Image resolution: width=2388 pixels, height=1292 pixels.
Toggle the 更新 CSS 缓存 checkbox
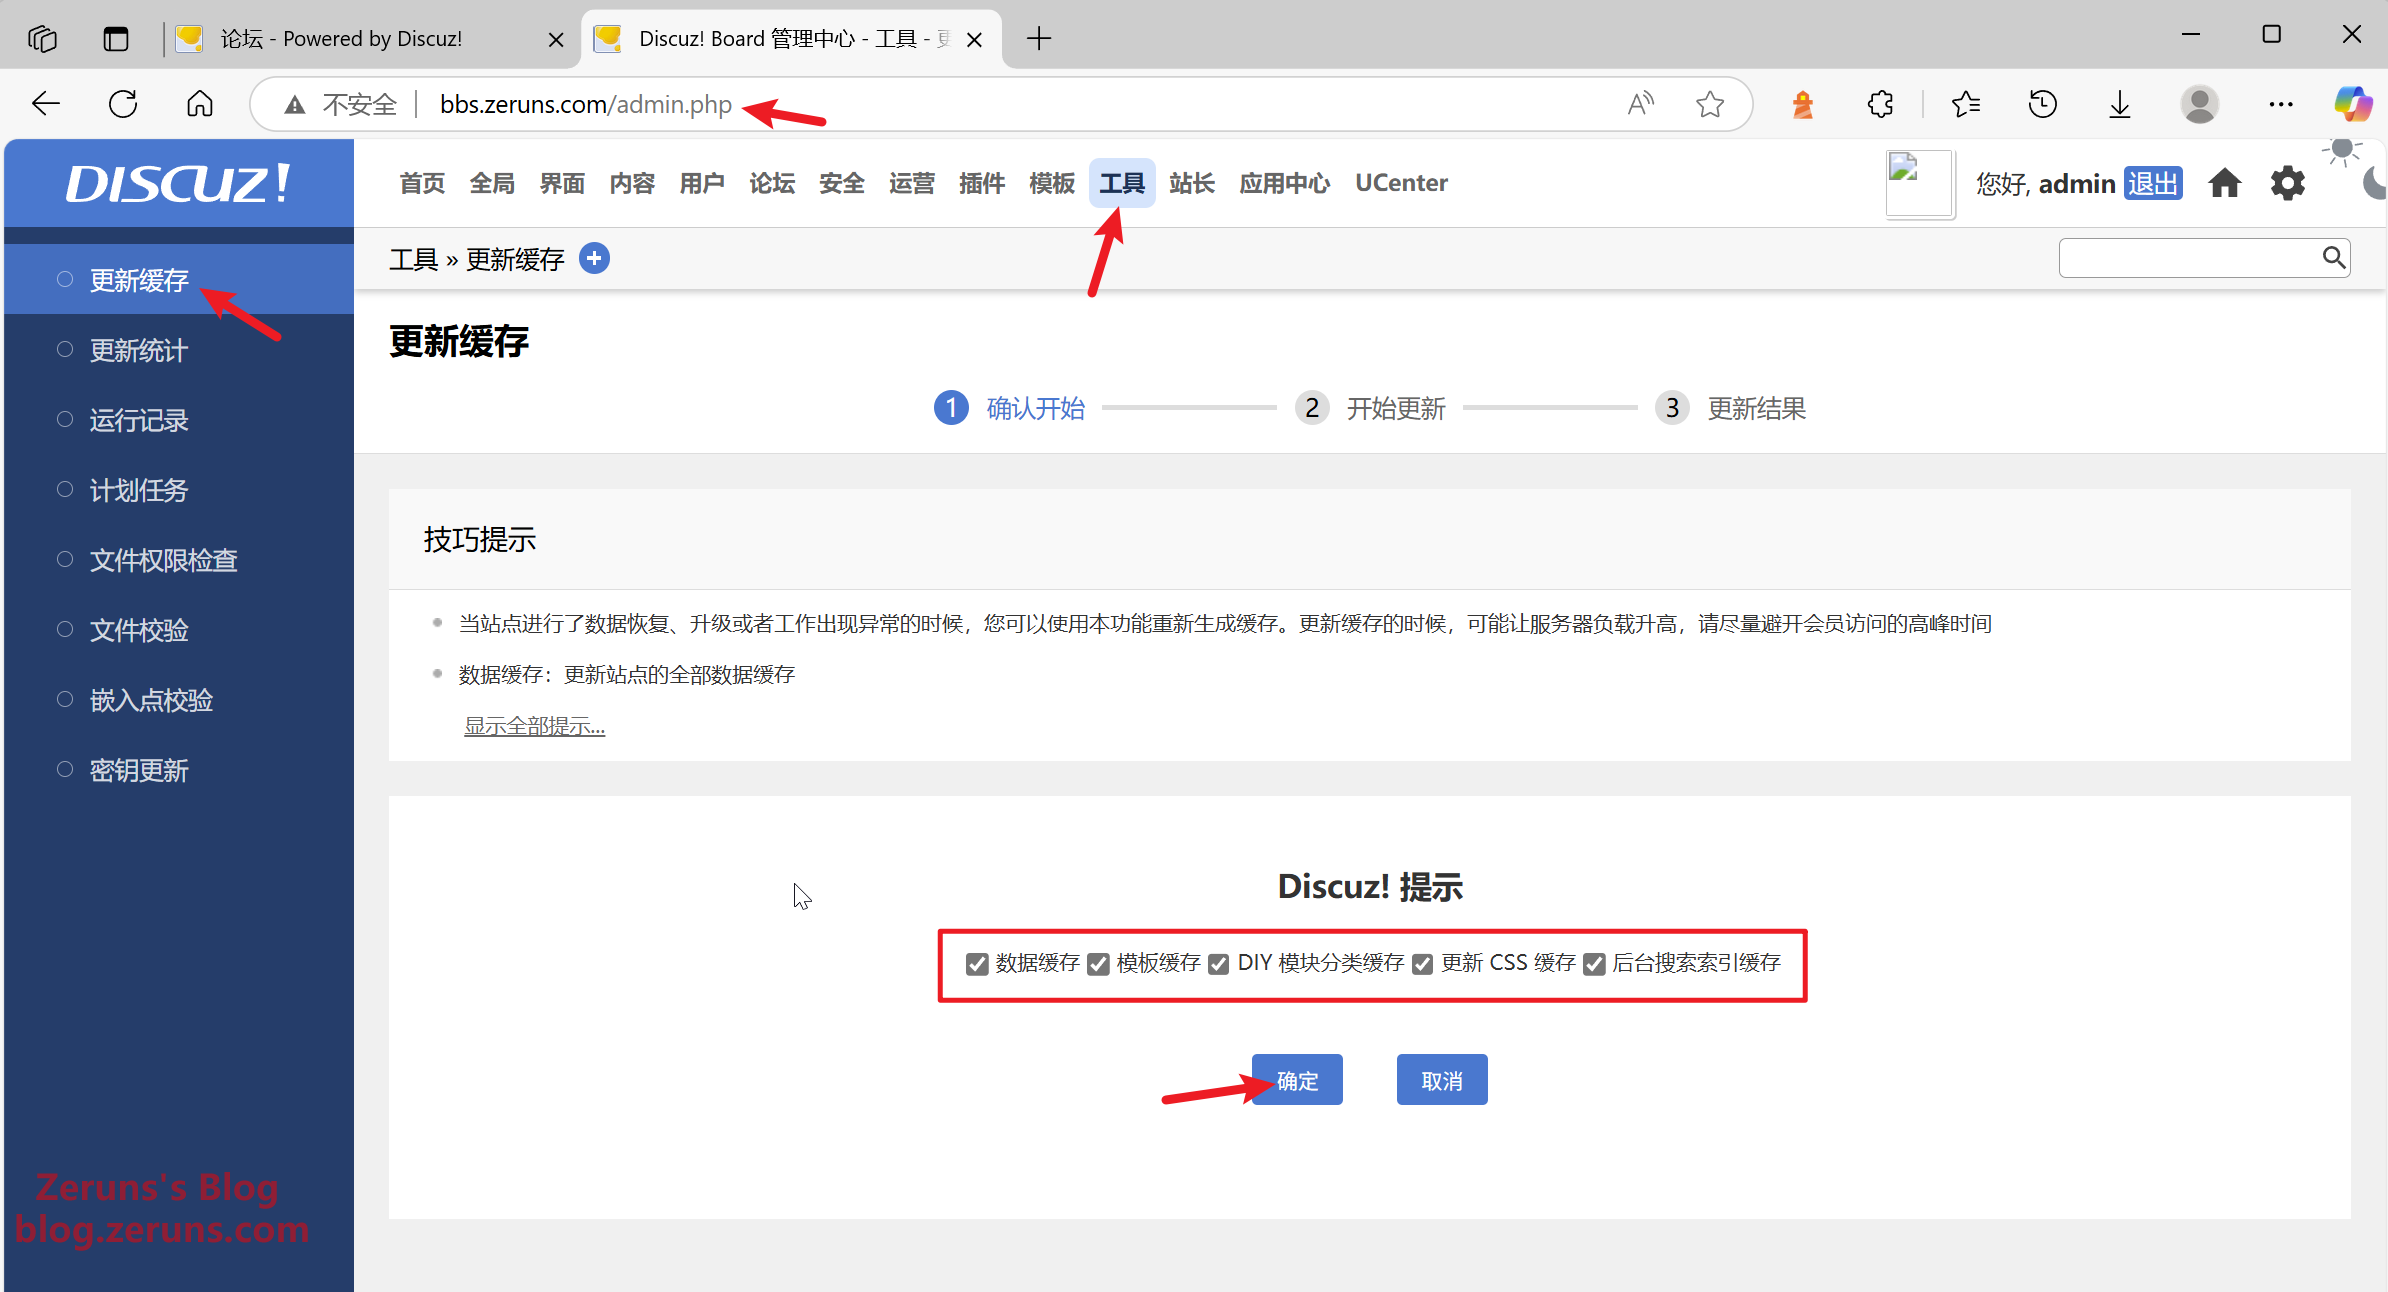pyautogui.click(x=1422, y=964)
